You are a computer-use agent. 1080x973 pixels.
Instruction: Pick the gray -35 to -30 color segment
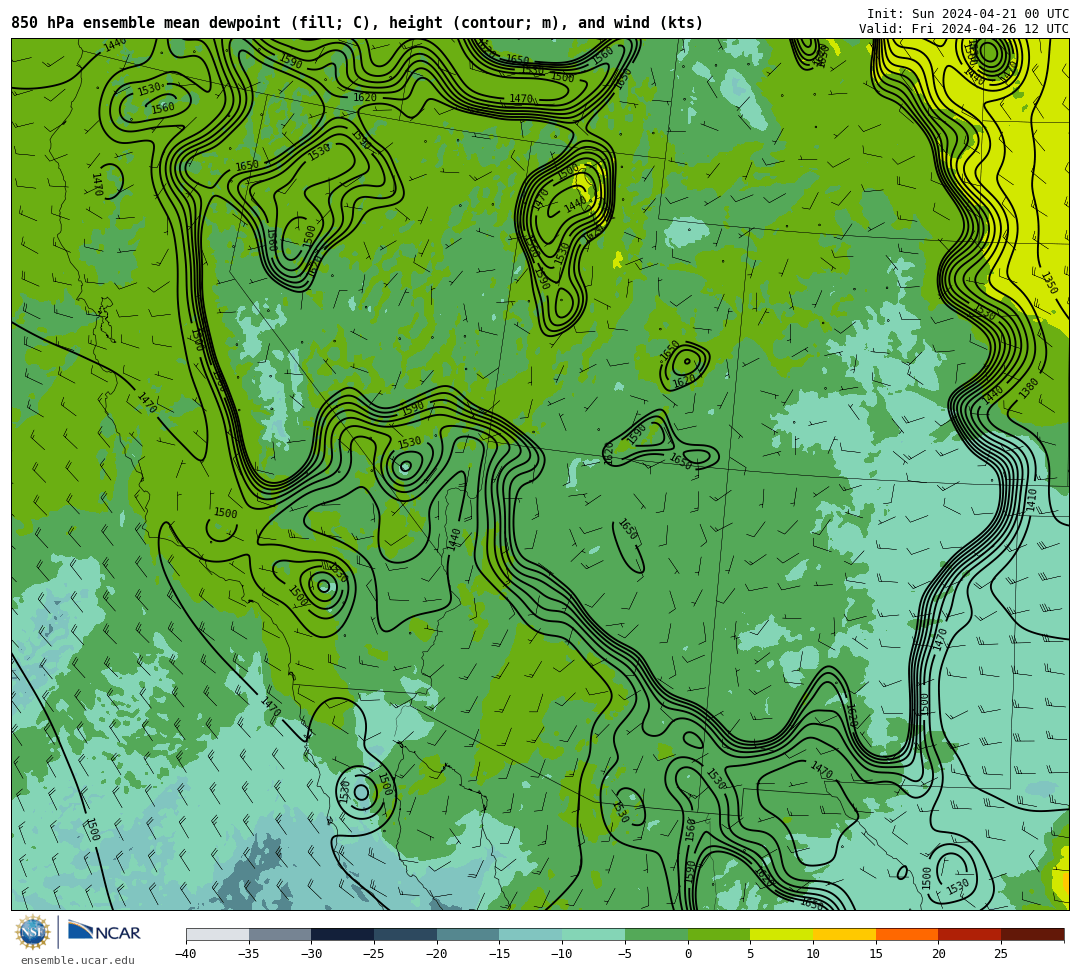click(280, 934)
